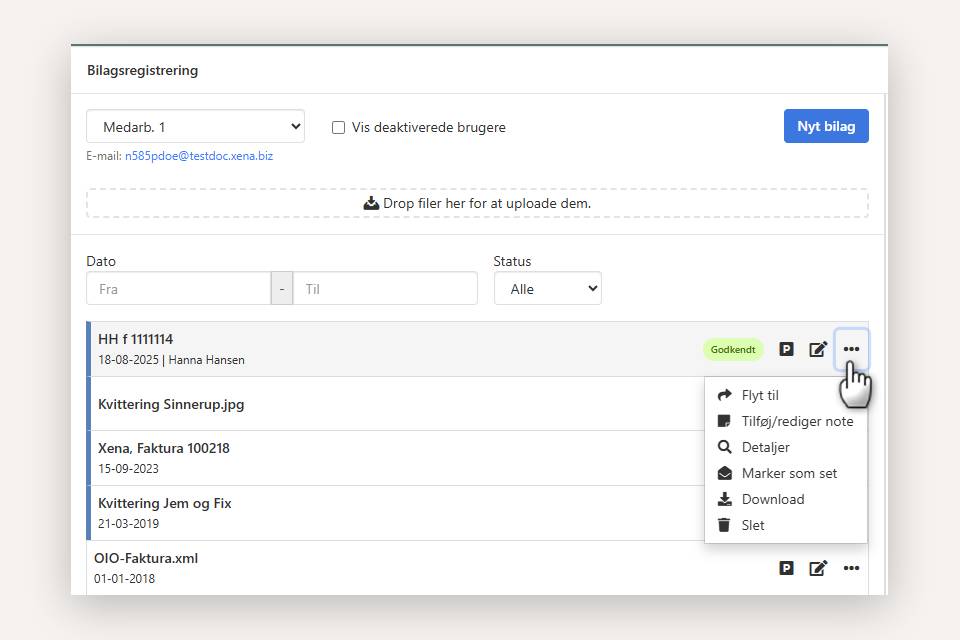The image size is (960, 640).
Task: Choose Download from the context menu
Action: click(x=772, y=499)
